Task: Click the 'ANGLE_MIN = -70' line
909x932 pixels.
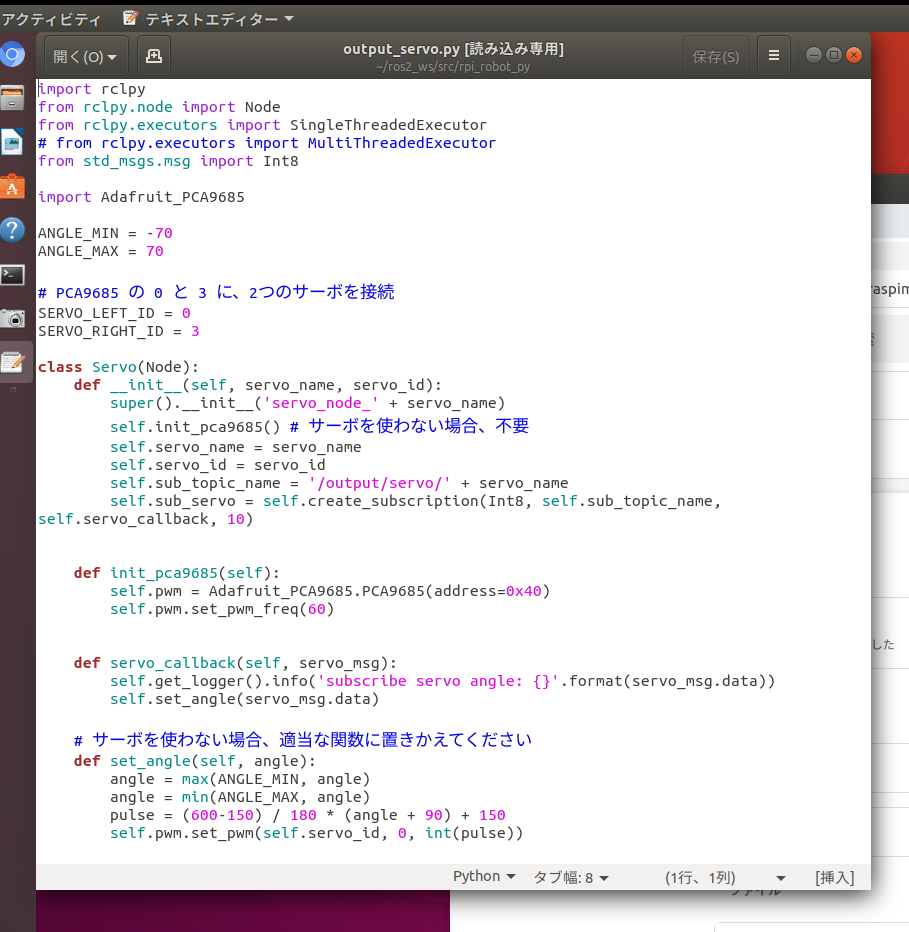Action: point(105,233)
